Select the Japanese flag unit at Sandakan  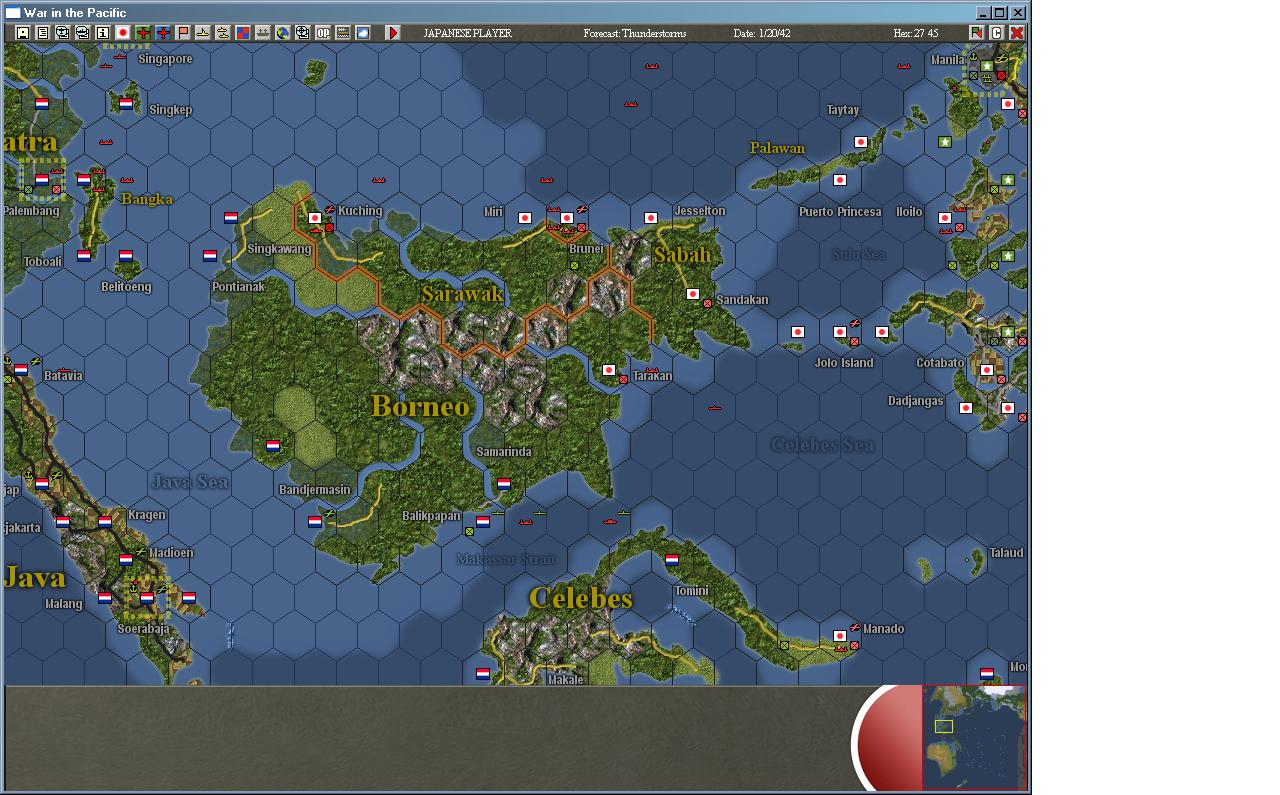tap(693, 294)
